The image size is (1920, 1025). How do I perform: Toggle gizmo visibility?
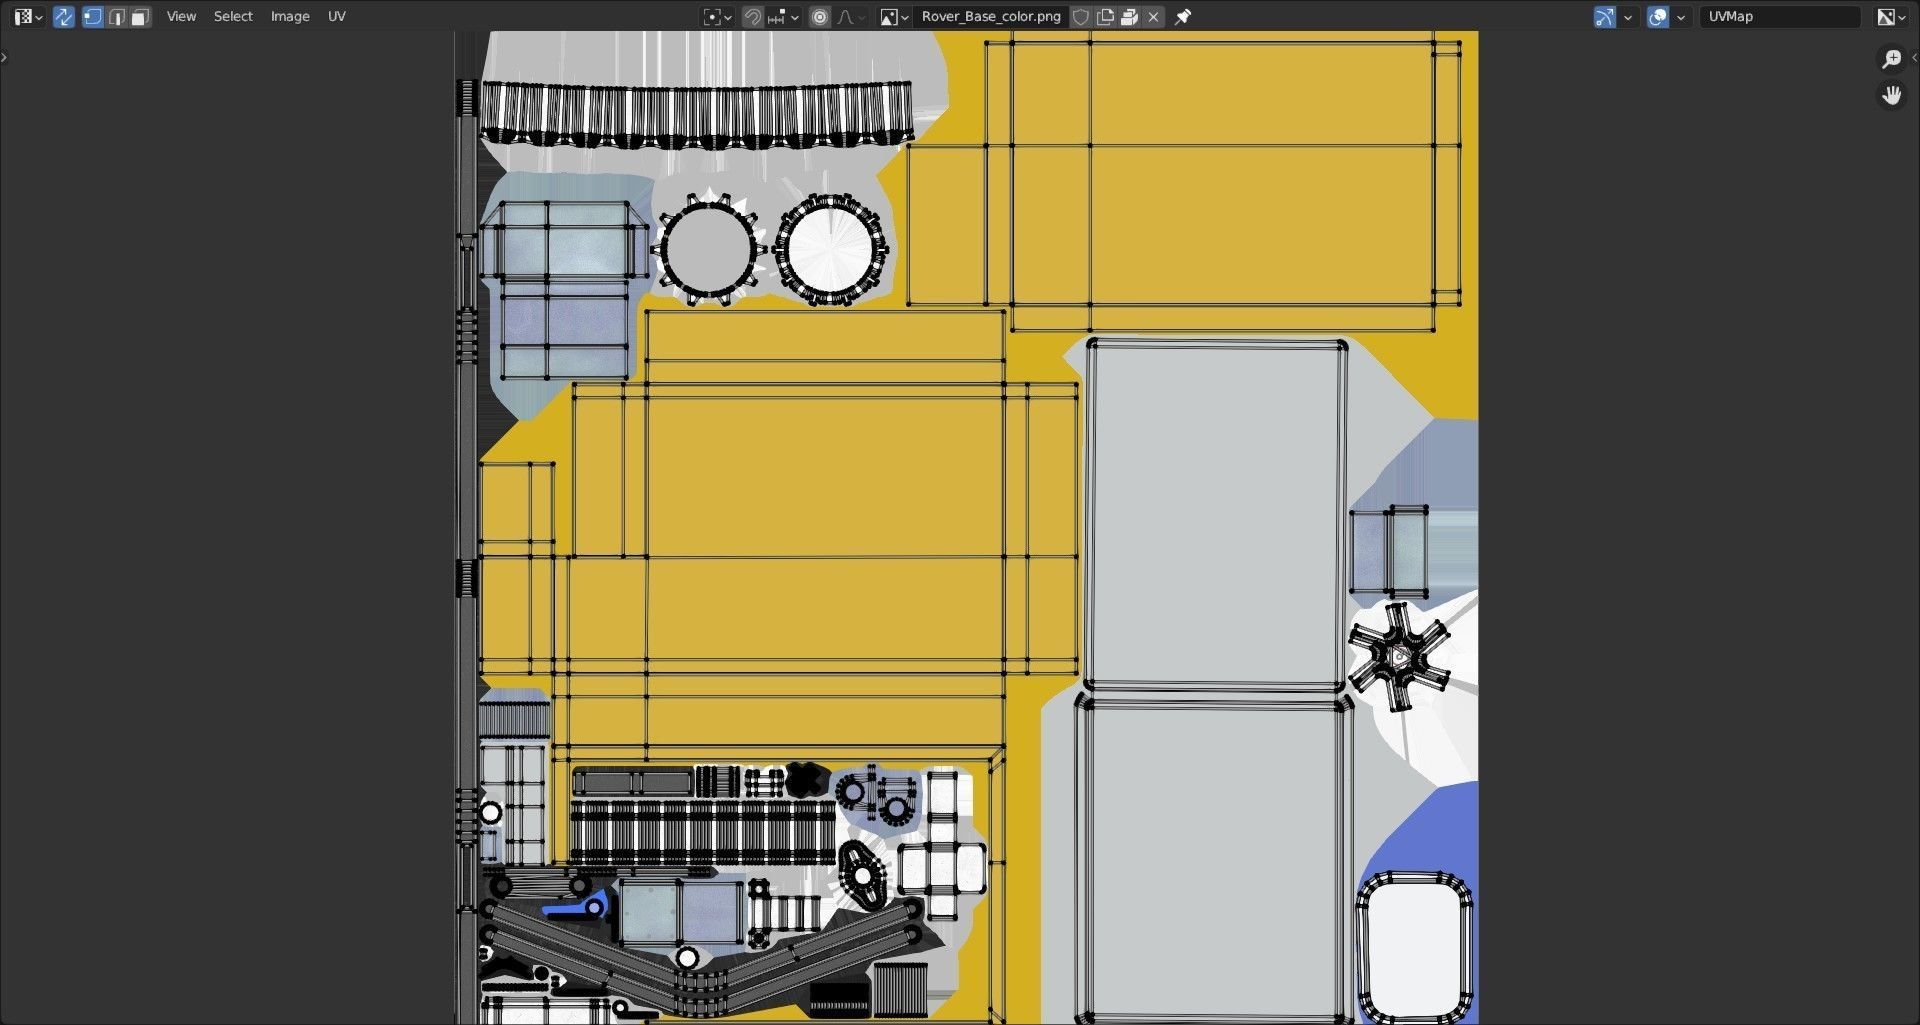(x=1605, y=16)
